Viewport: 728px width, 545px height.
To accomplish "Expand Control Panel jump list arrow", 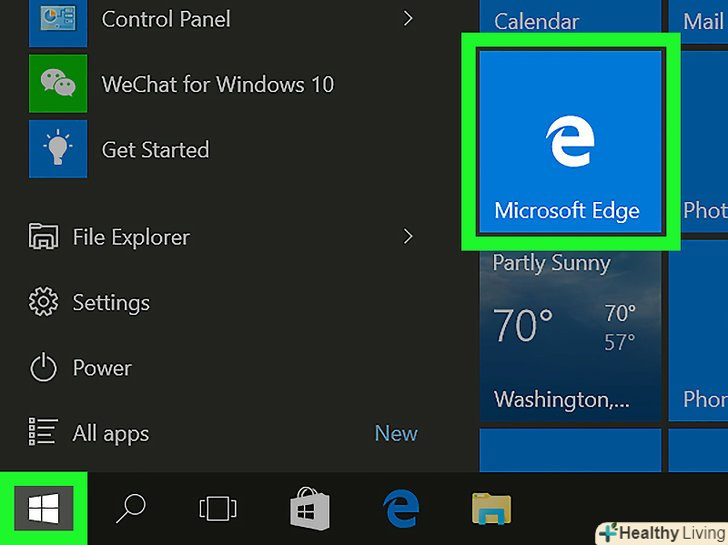I will 408,19.
